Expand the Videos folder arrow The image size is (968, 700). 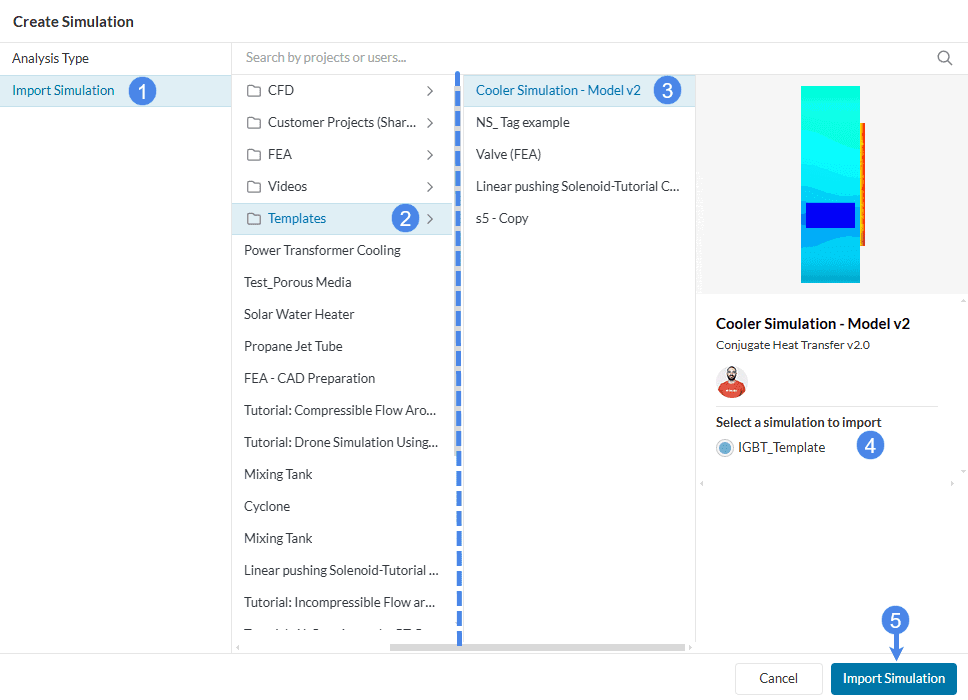point(430,187)
